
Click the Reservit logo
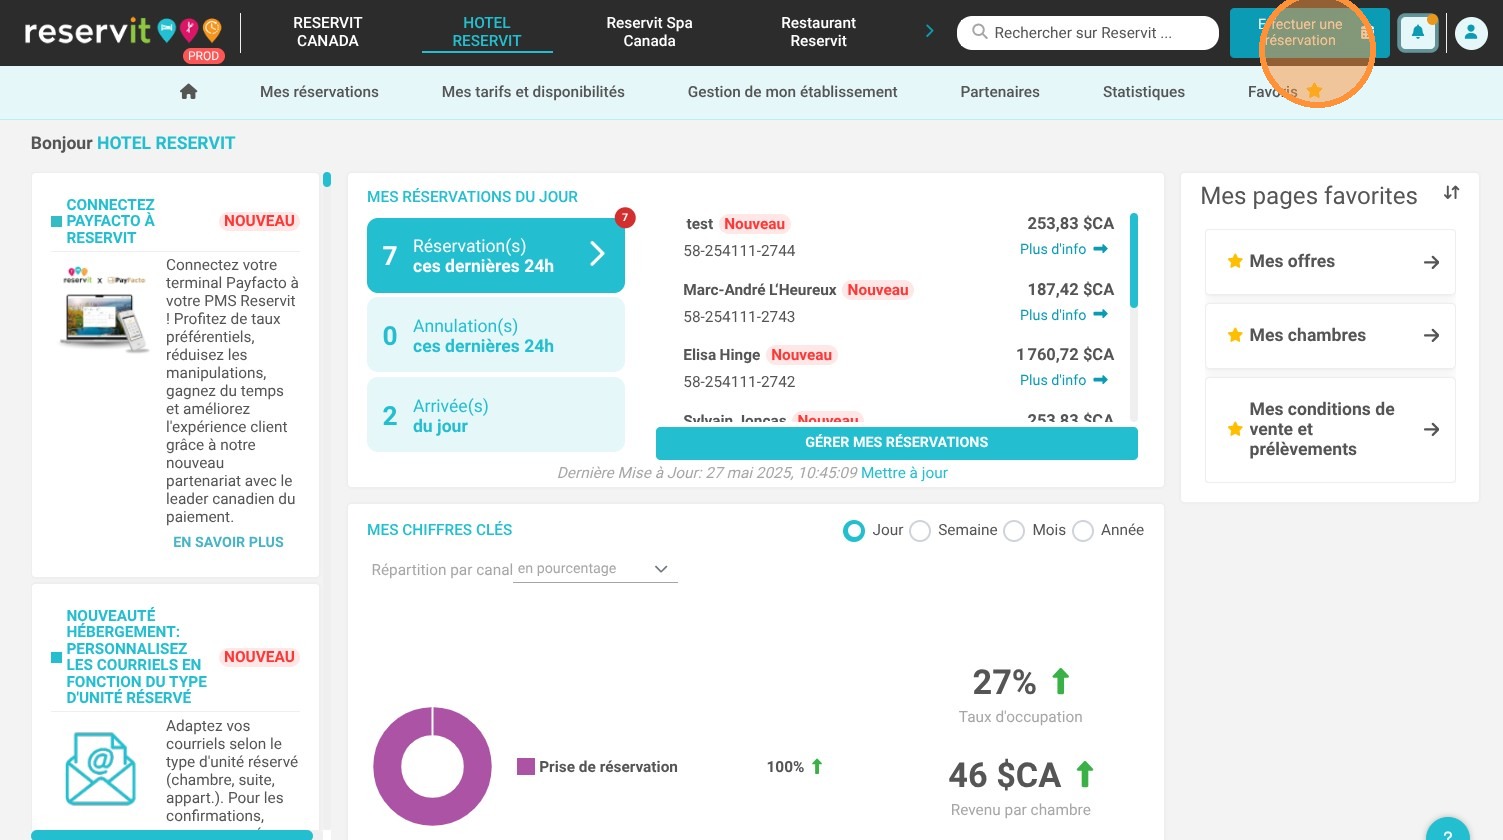point(124,33)
